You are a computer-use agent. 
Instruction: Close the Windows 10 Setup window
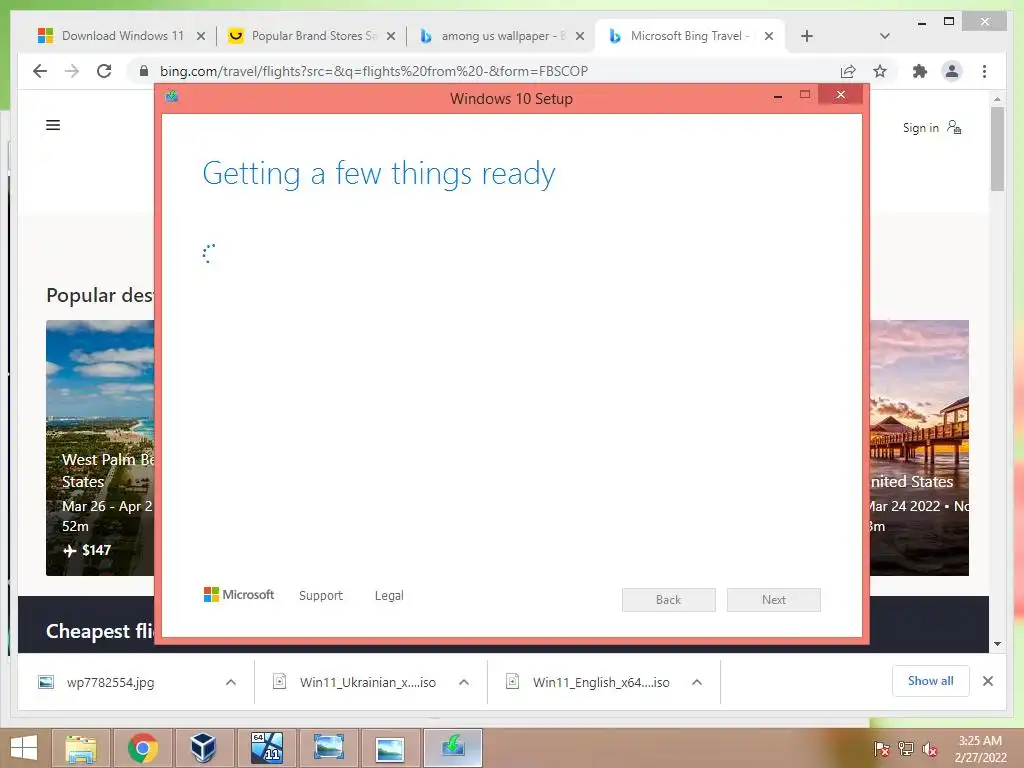[841, 95]
